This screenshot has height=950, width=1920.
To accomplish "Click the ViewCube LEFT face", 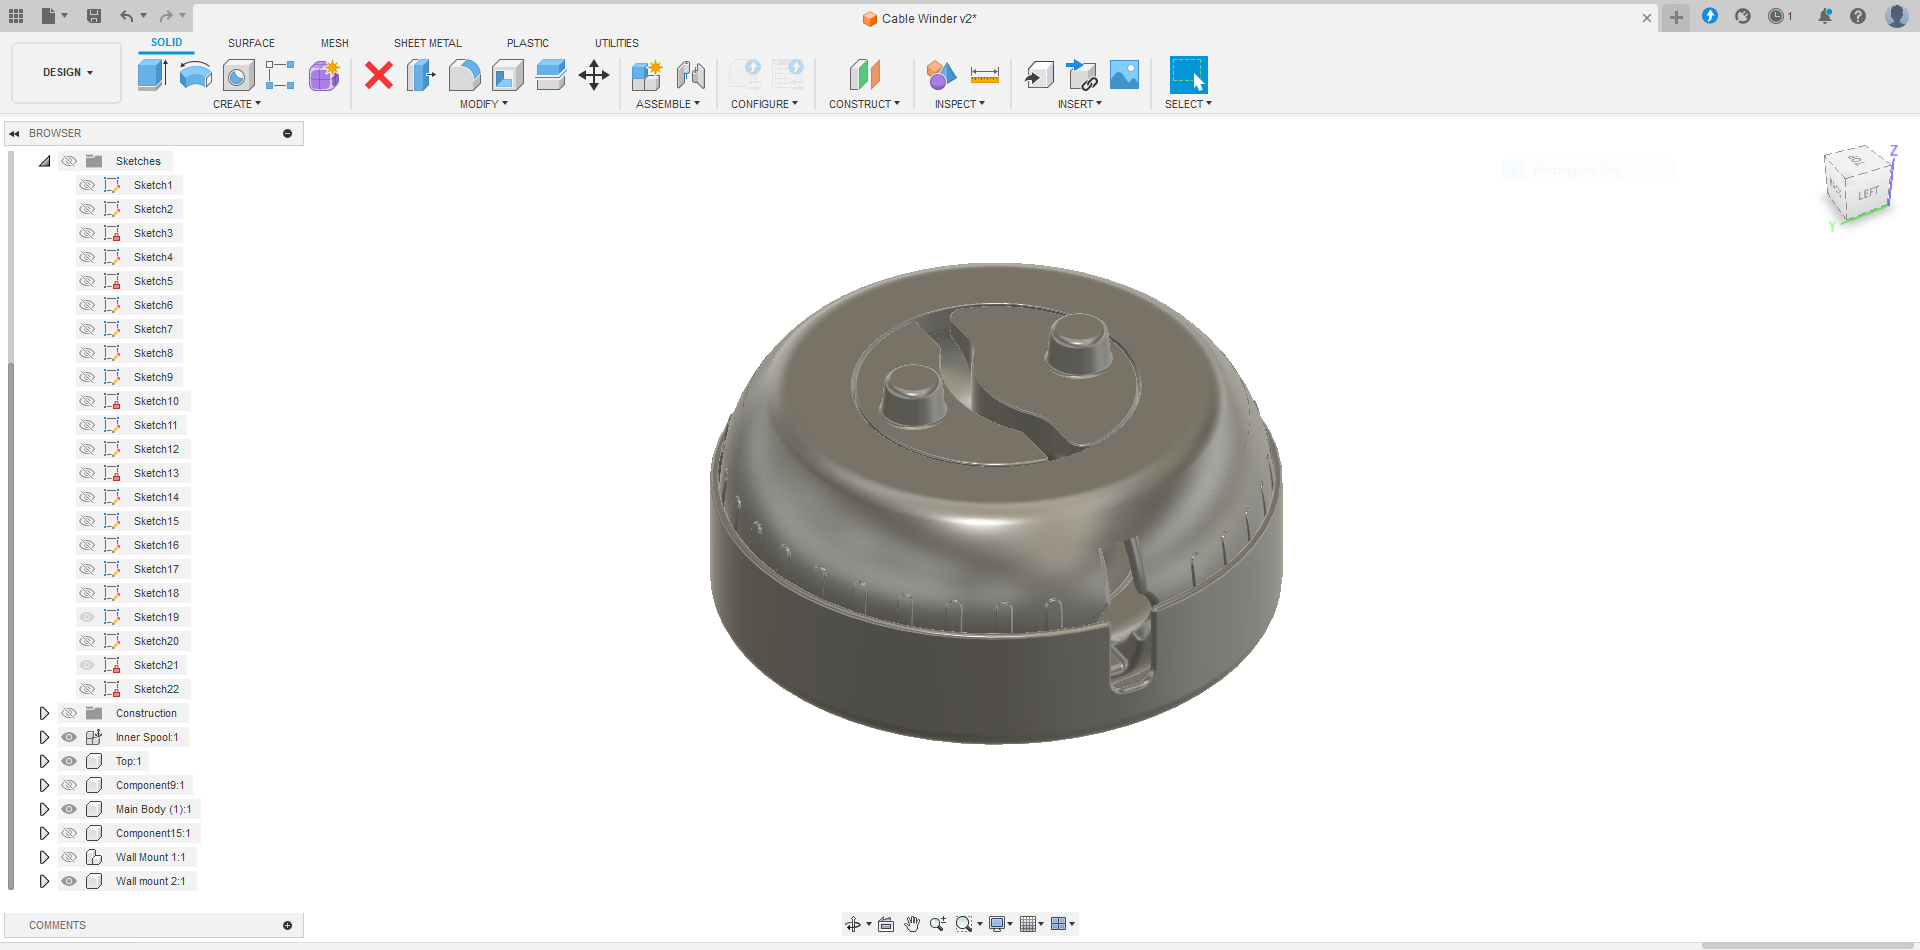I will coord(1868,193).
